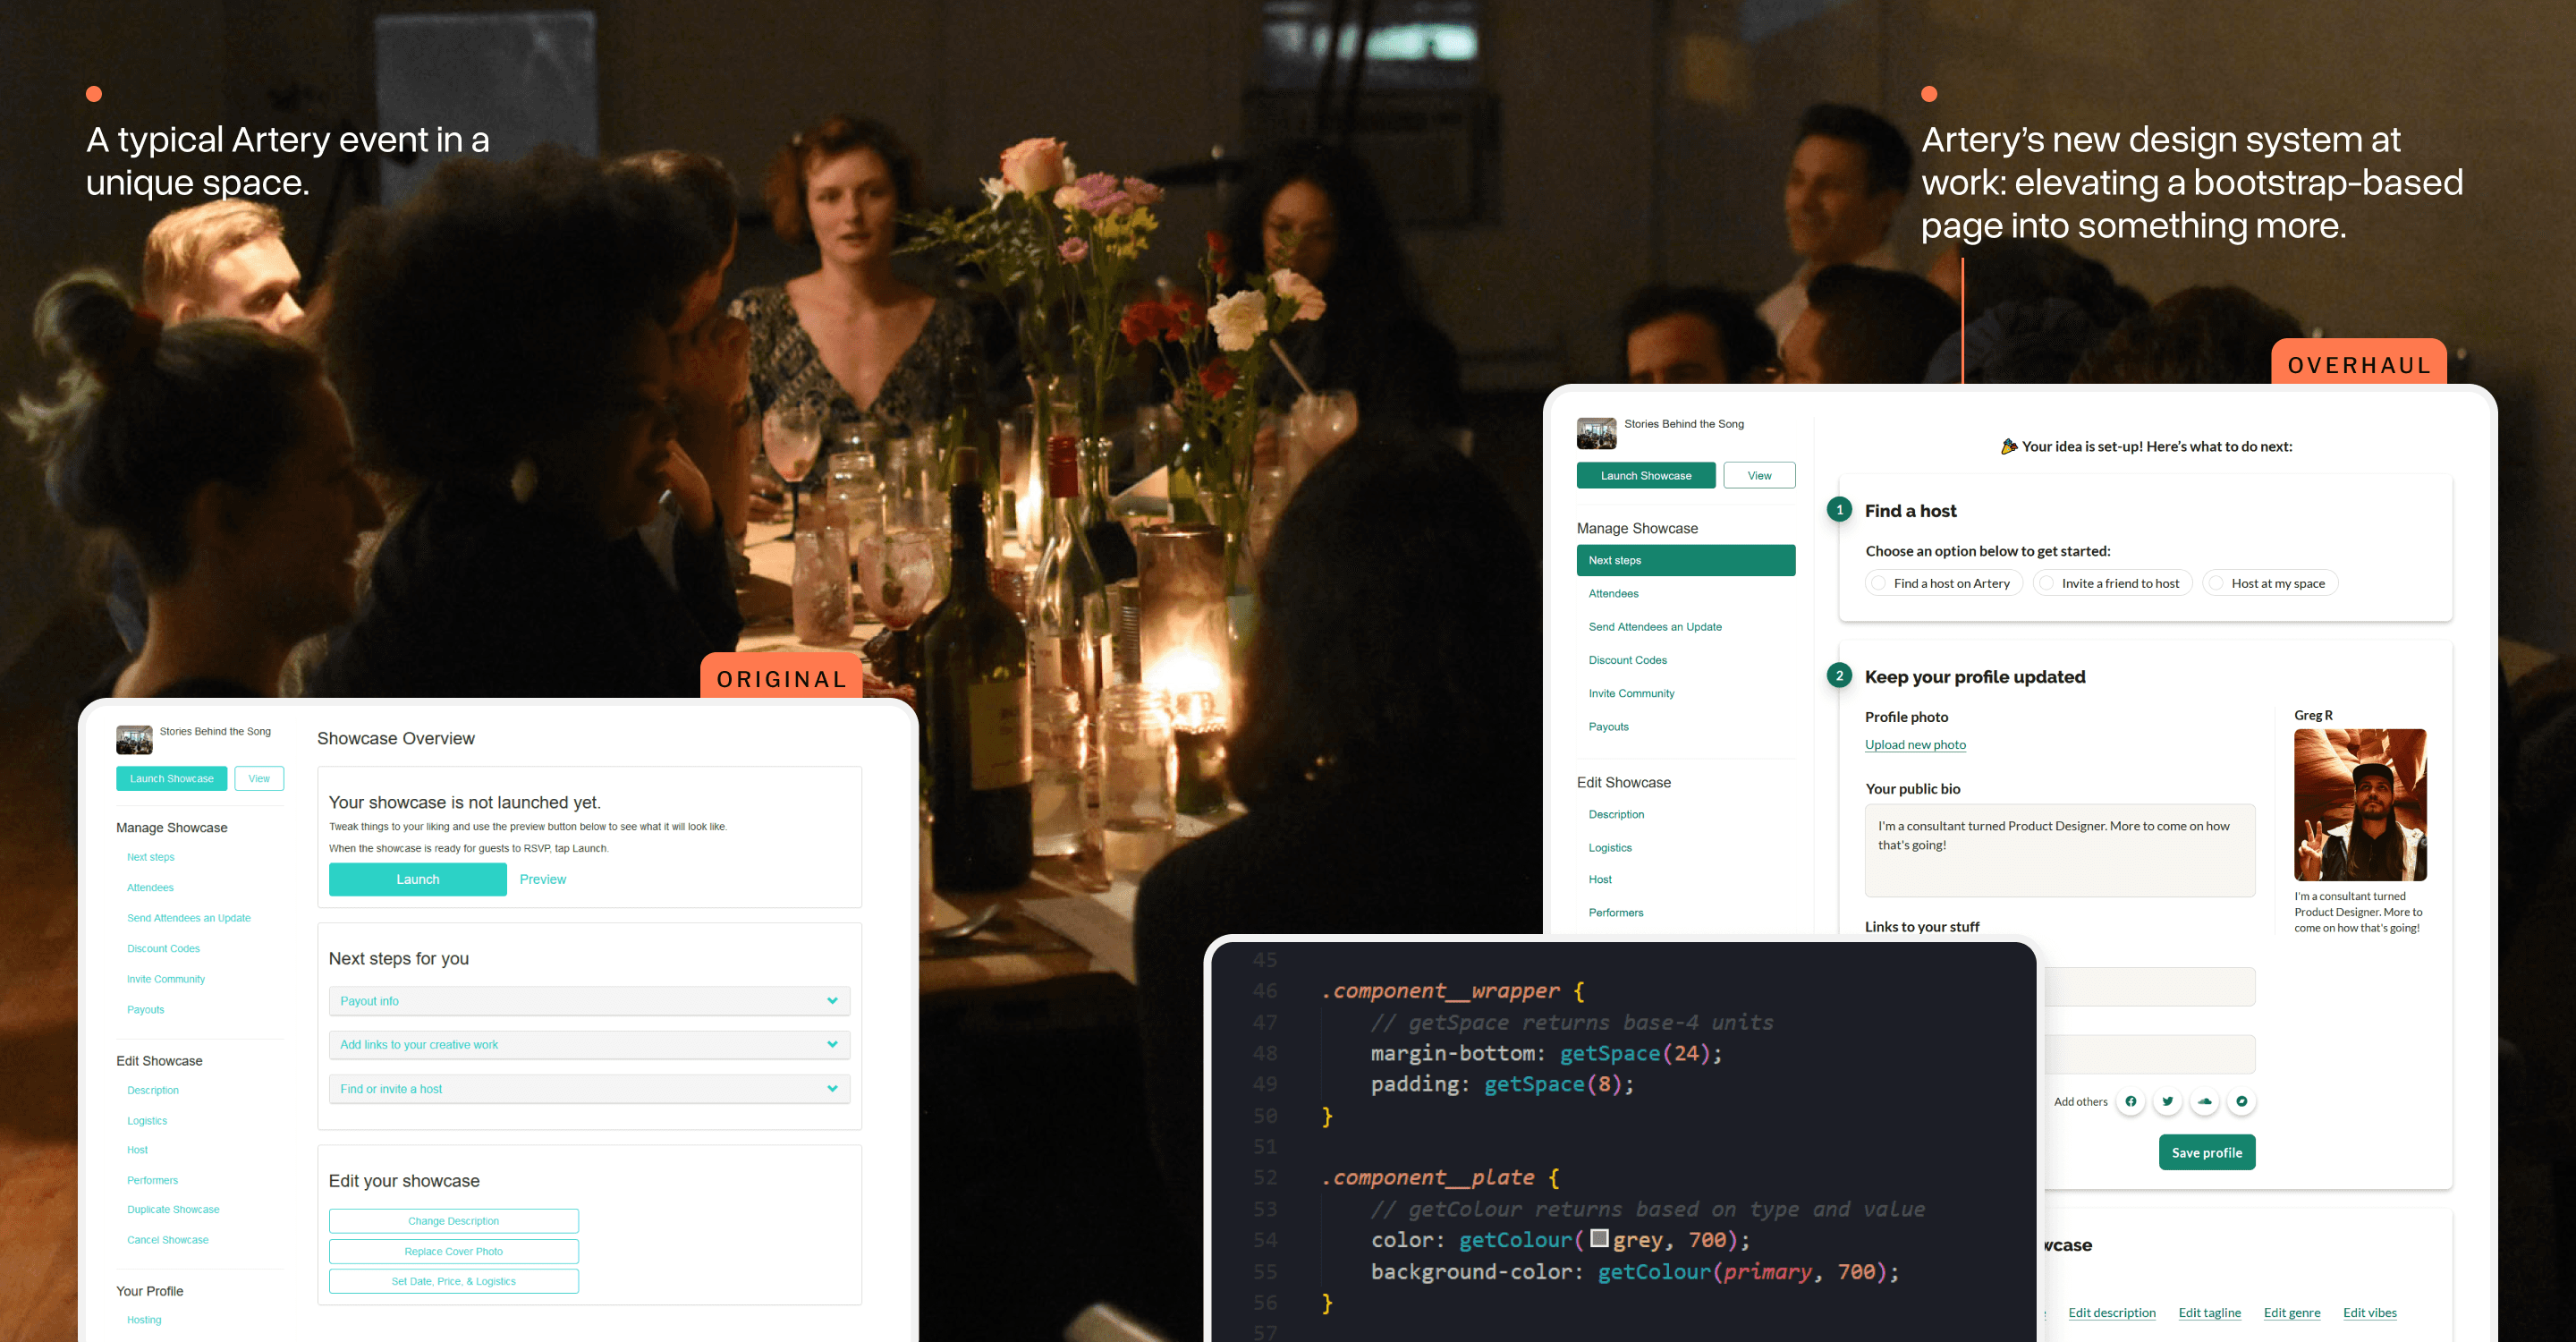Expand the Find or invite a host section
Viewport: 2576px width, 1342px height.
[588, 1088]
